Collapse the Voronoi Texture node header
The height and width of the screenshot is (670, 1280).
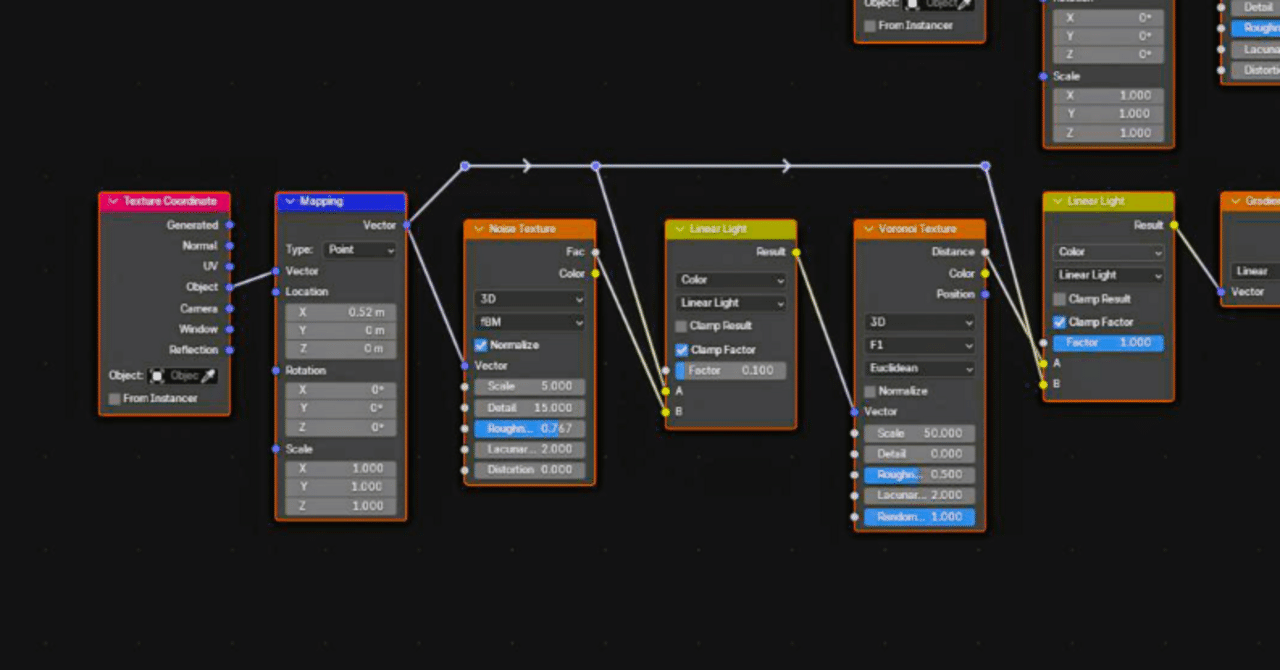pos(868,228)
